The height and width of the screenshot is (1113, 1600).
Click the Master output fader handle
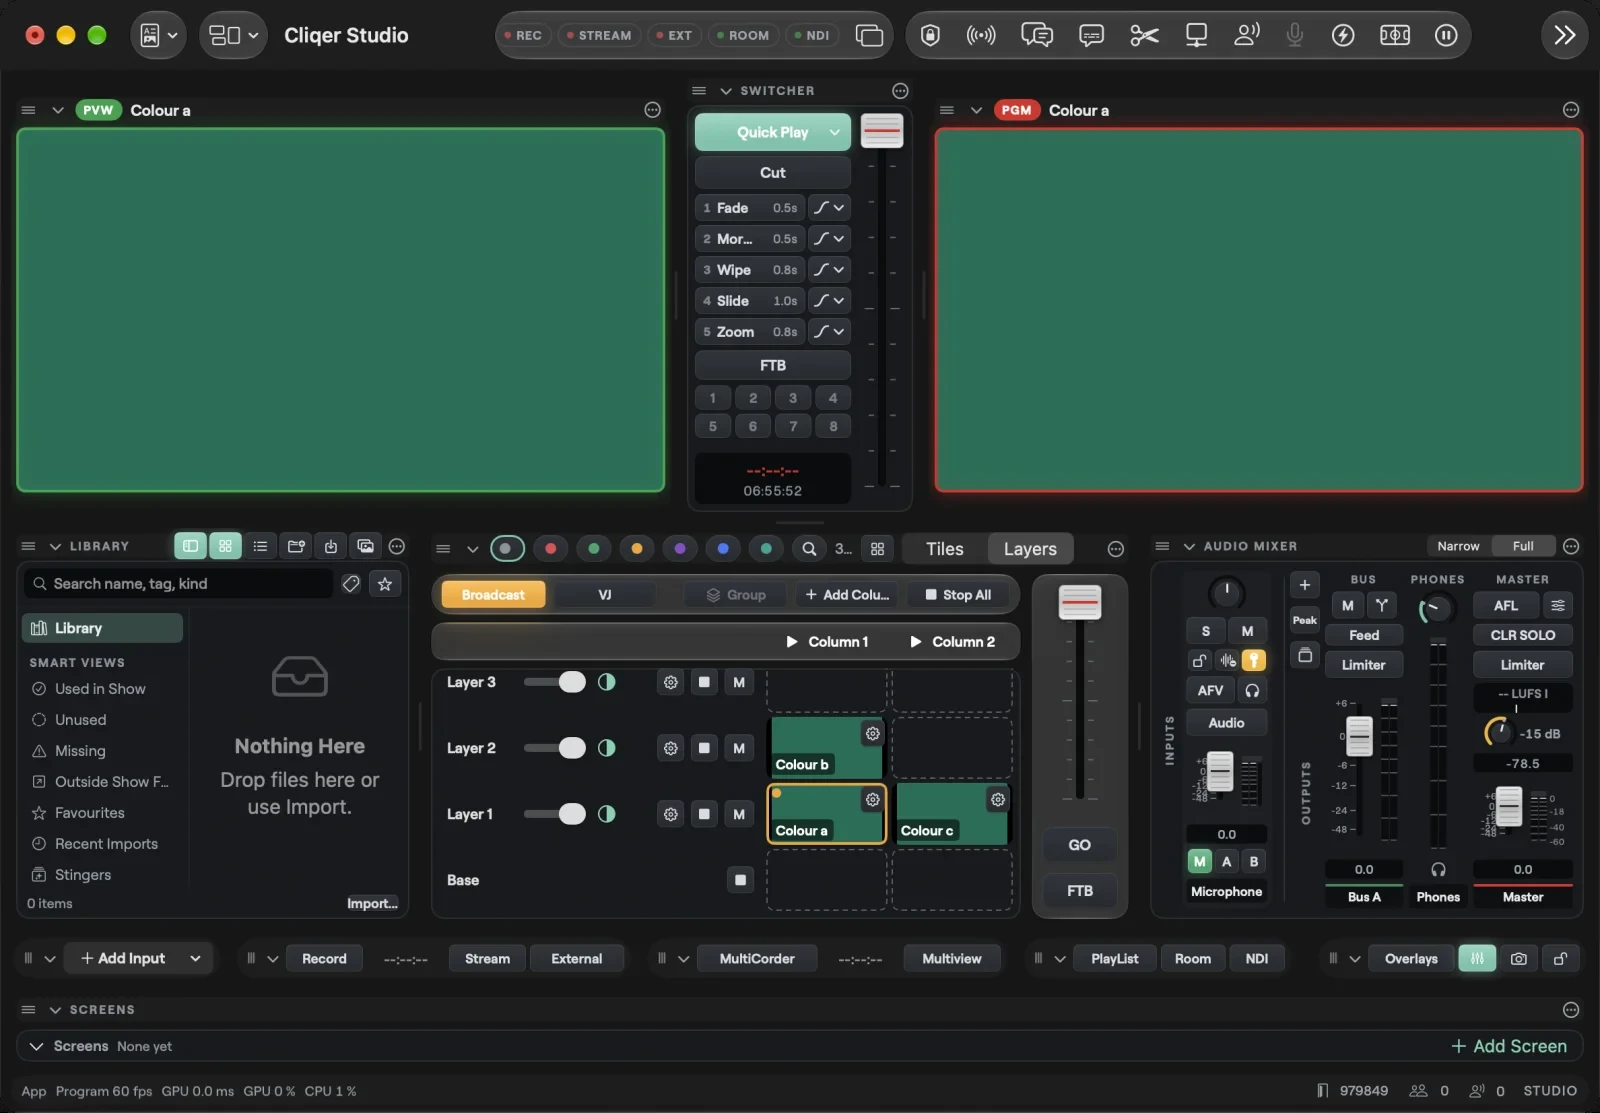[1508, 807]
